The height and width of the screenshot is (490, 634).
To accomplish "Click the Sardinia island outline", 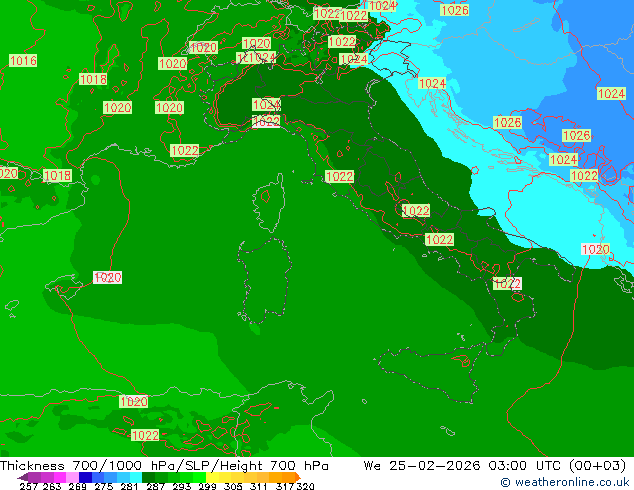I will pos(265,280).
